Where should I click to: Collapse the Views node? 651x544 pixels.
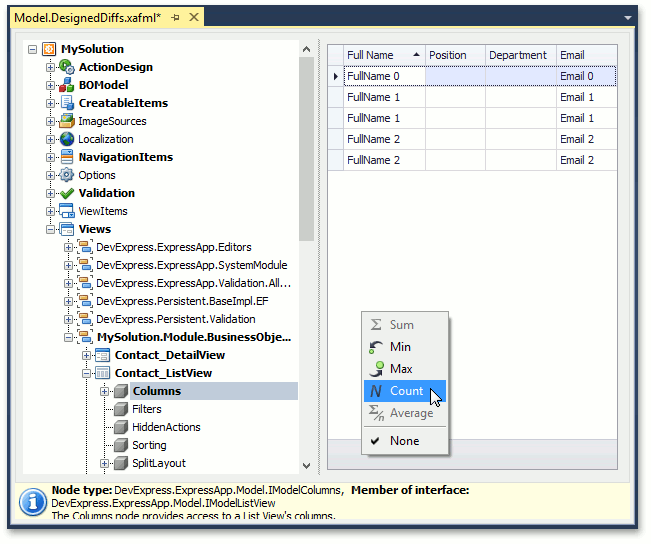coord(50,229)
